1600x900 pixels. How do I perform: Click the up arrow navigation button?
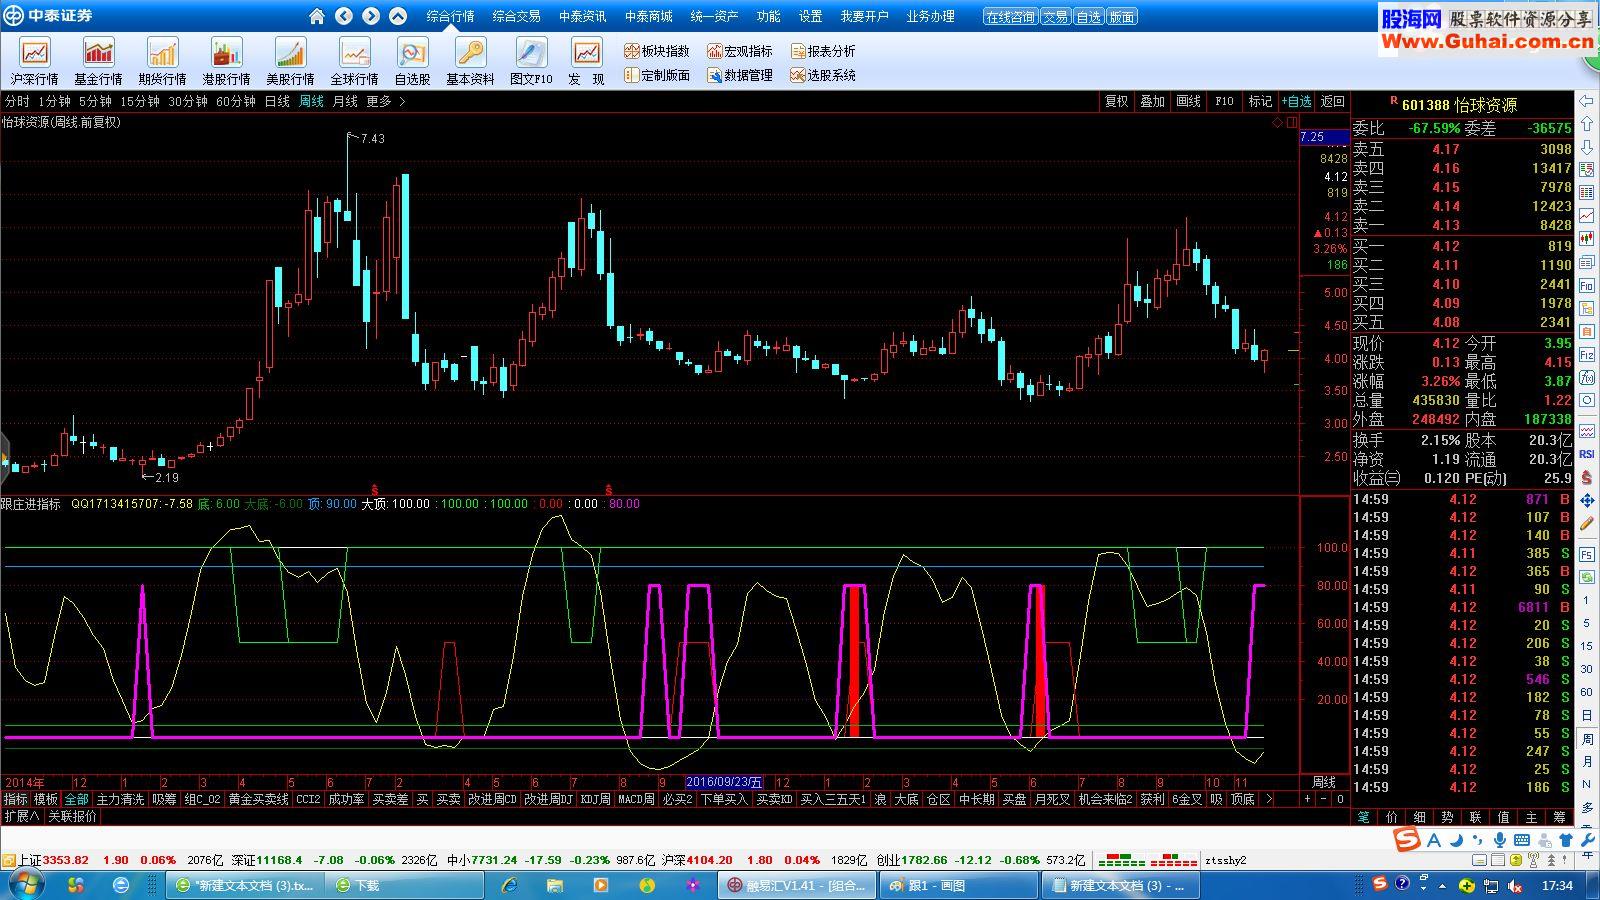tap(398, 16)
